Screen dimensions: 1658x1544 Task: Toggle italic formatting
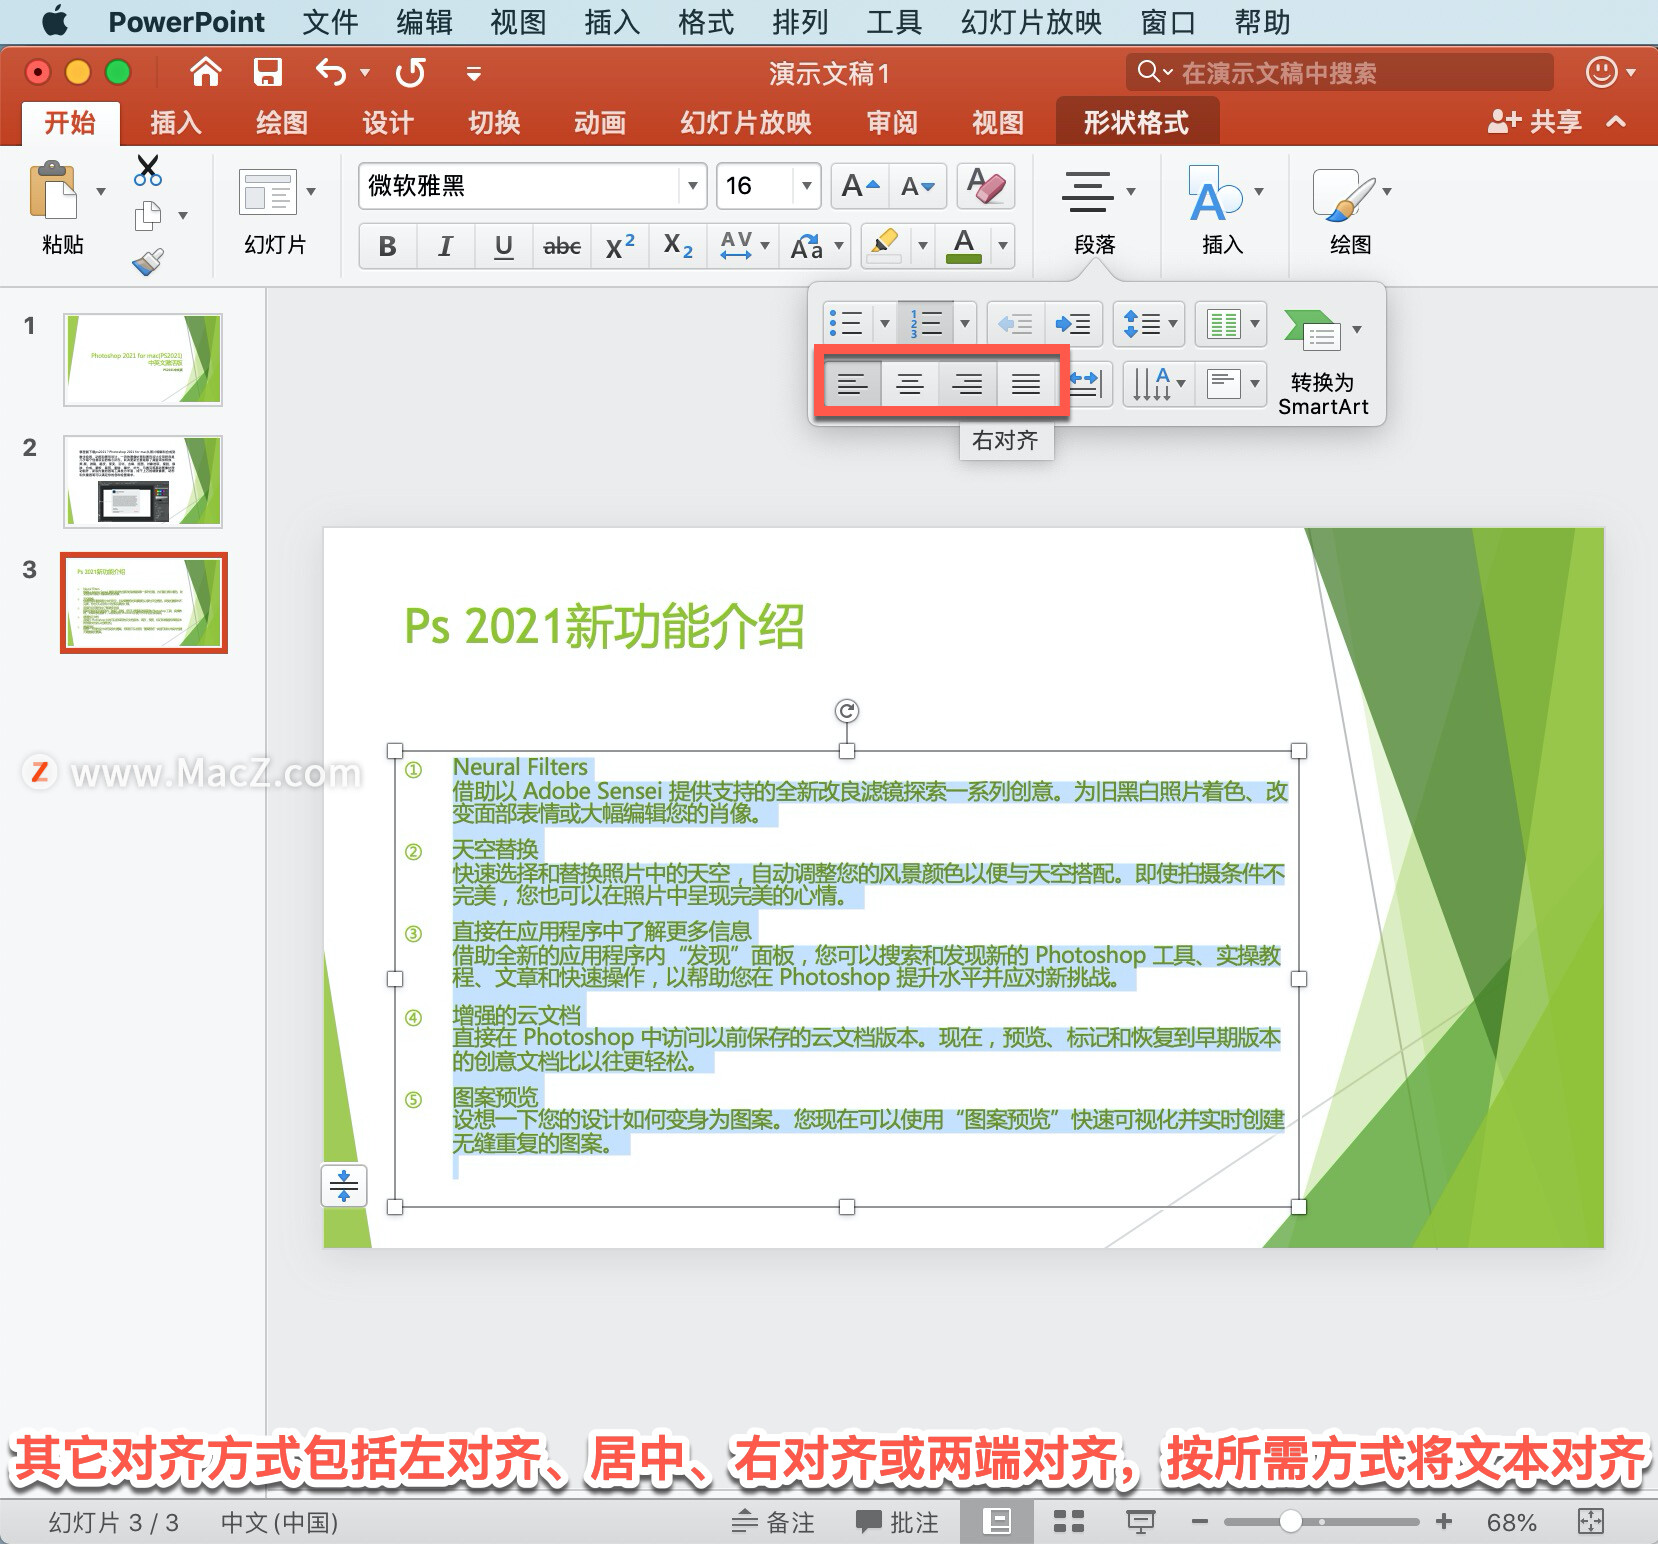tap(446, 246)
